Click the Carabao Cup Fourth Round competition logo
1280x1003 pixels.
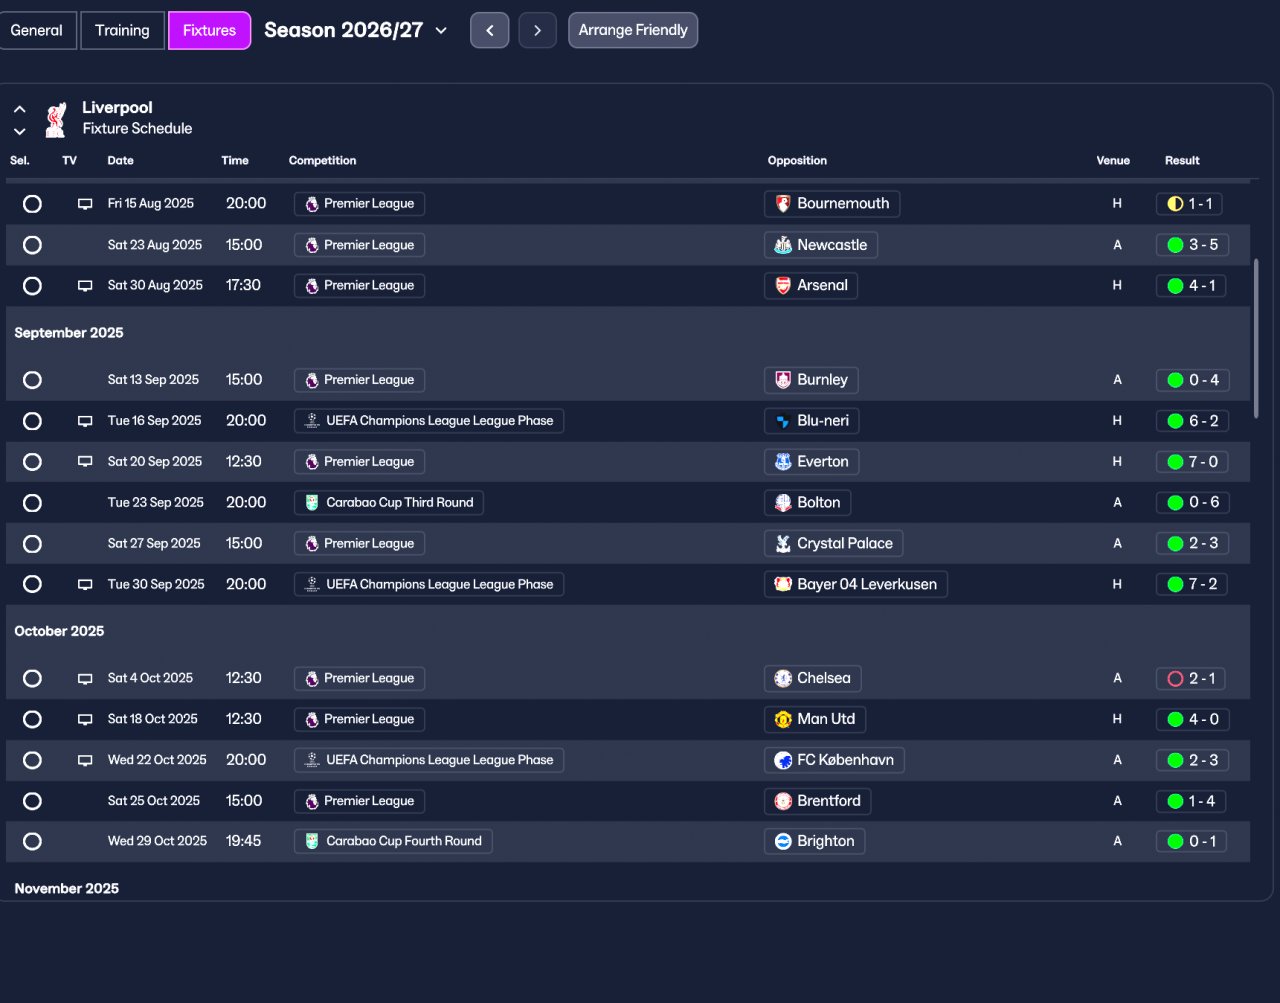tap(312, 841)
